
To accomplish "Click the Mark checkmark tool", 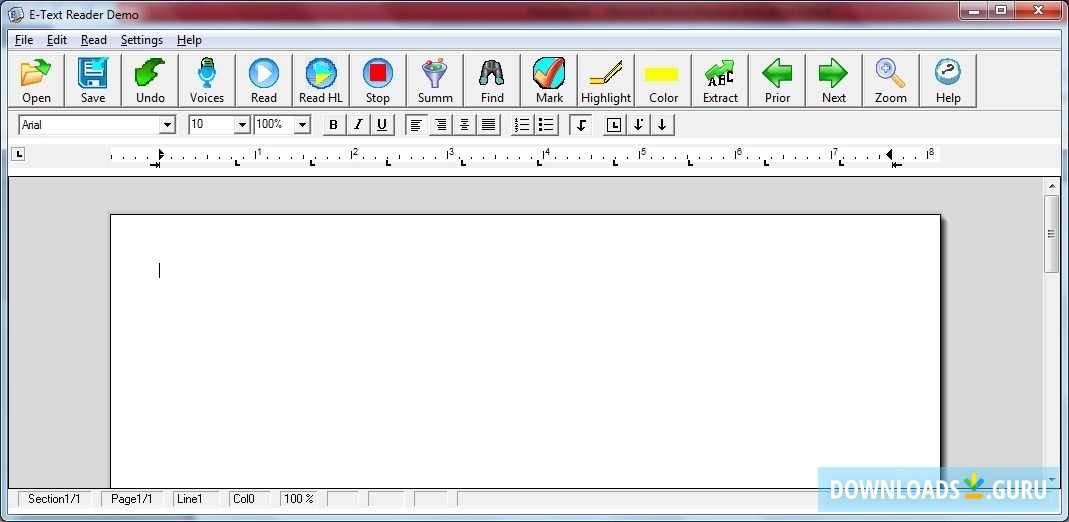I will pos(549,80).
